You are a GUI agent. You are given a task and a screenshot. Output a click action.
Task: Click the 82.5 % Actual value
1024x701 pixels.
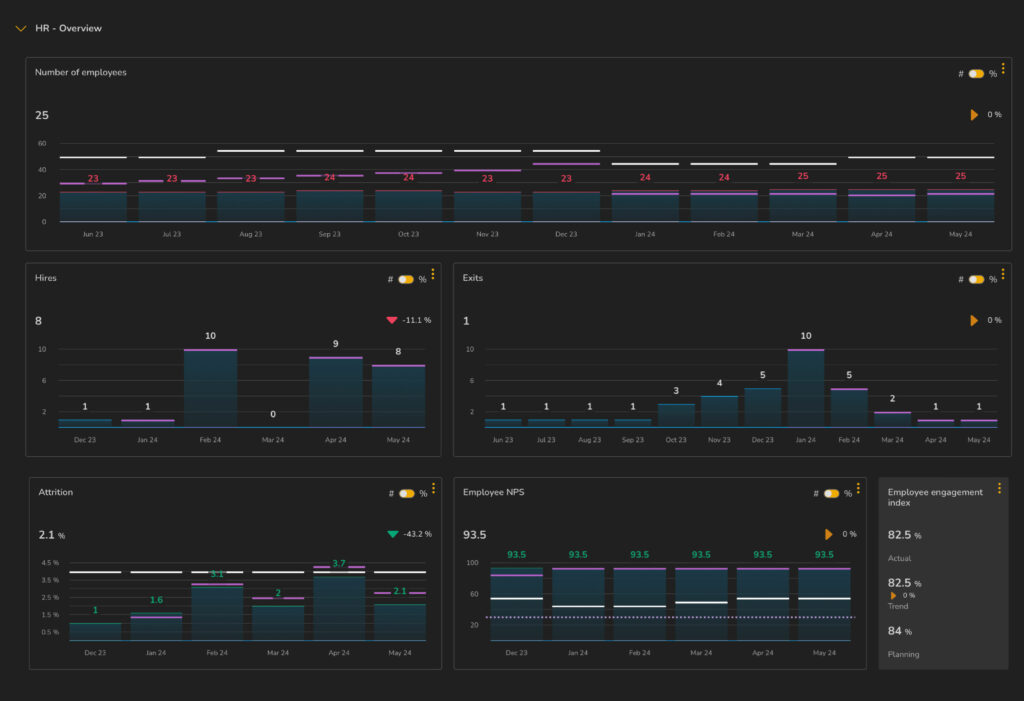(901, 534)
